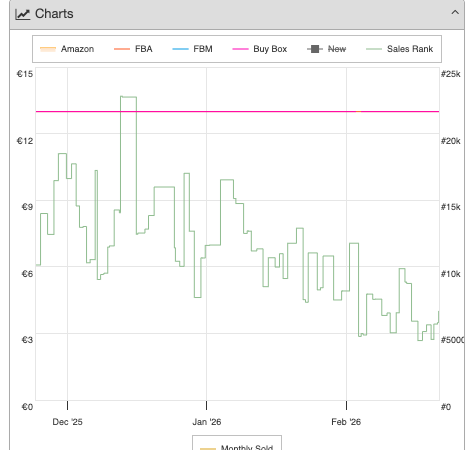Click the #20k rank axis label
Screen dimensions: 474x450
tap(451, 141)
